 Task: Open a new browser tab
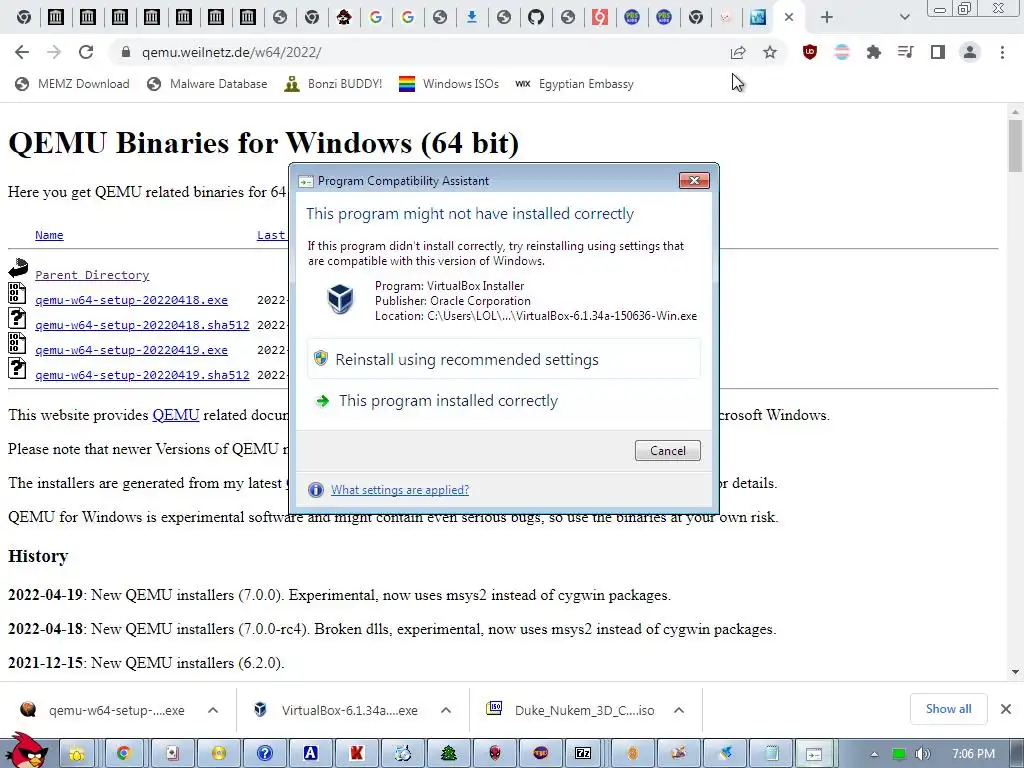pyautogui.click(x=827, y=17)
